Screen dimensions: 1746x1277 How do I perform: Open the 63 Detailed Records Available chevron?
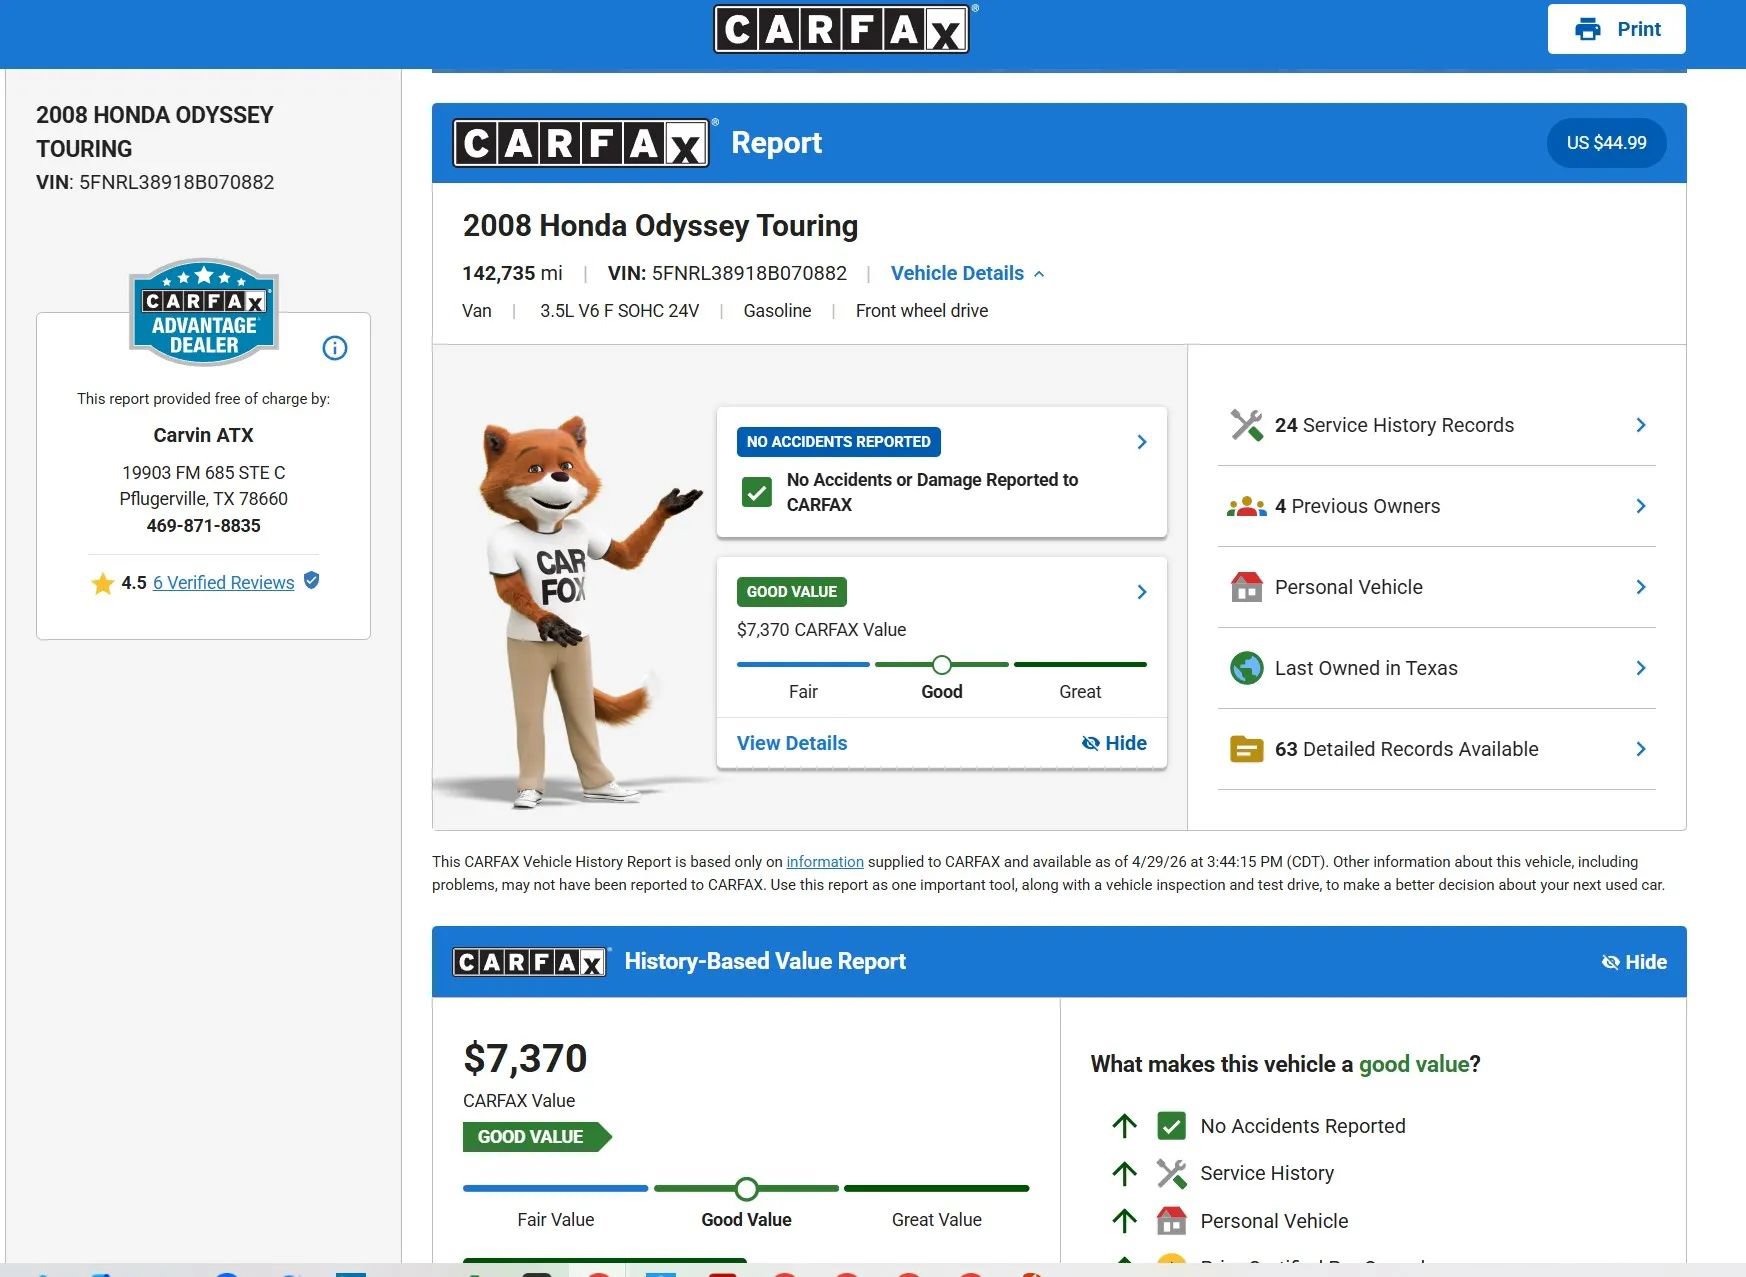pos(1641,749)
